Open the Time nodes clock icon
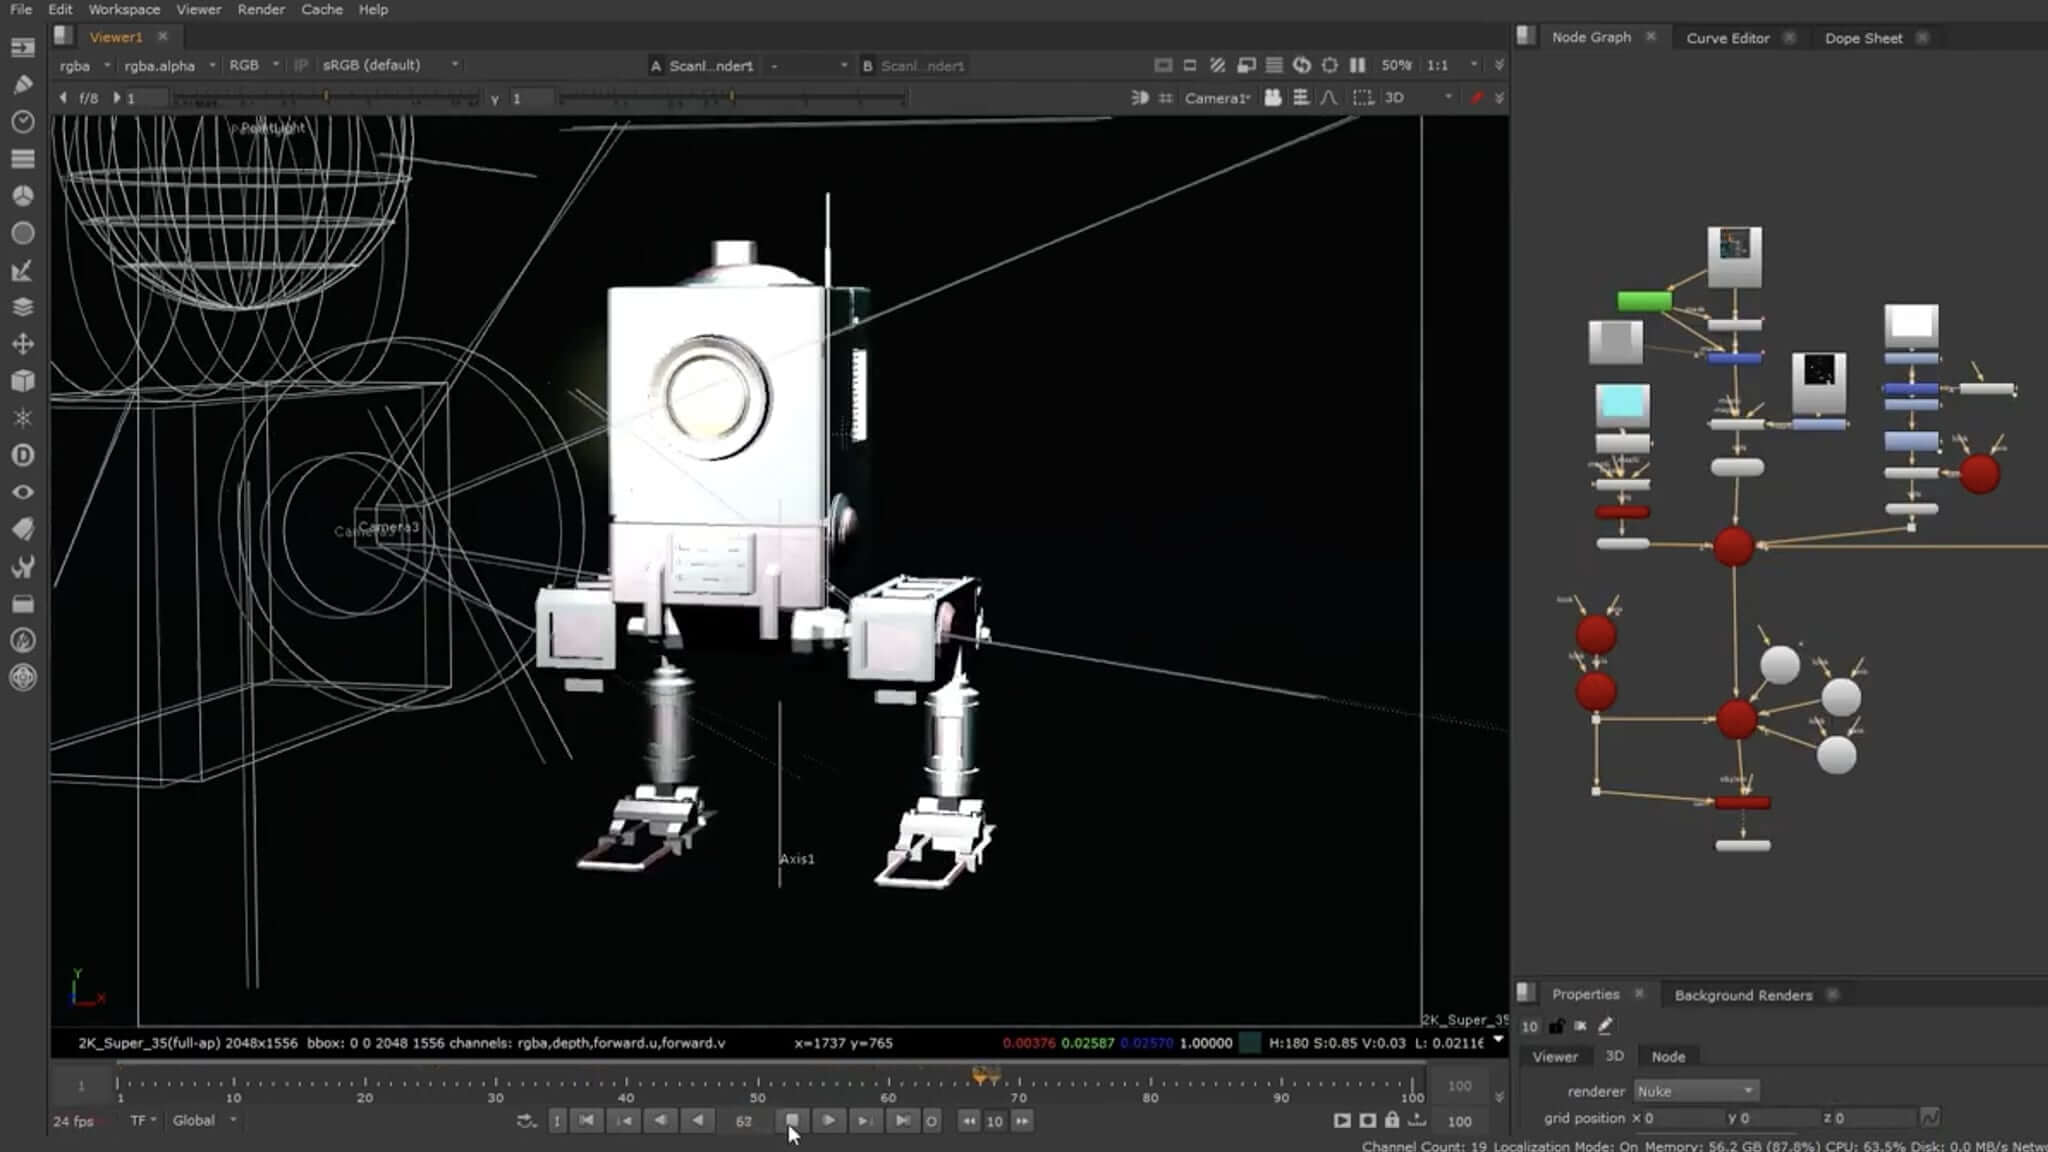 tap(22, 122)
